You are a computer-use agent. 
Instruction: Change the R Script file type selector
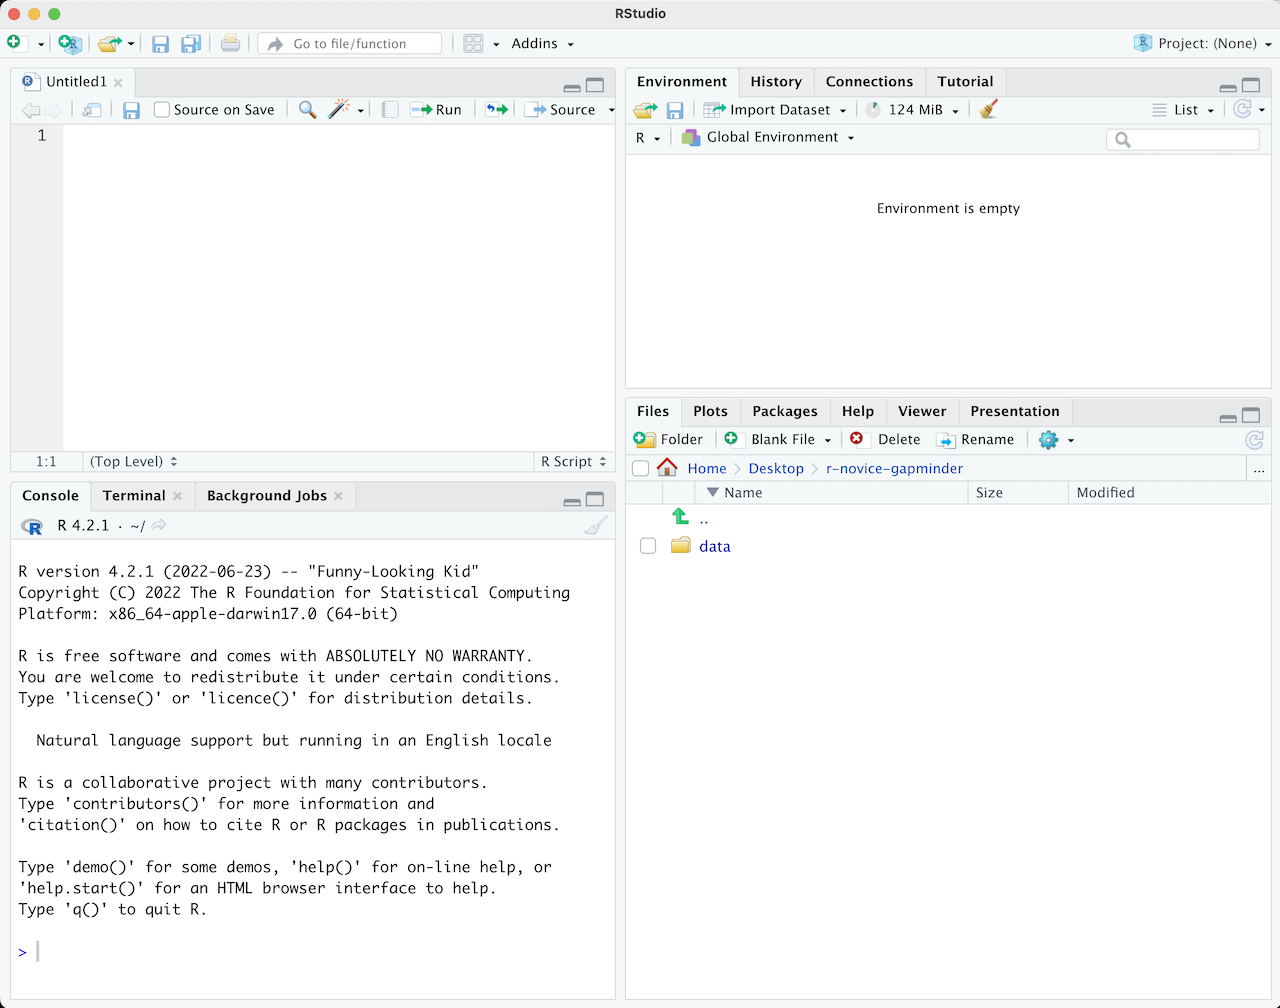pyautogui.click(x=573, y=461)
